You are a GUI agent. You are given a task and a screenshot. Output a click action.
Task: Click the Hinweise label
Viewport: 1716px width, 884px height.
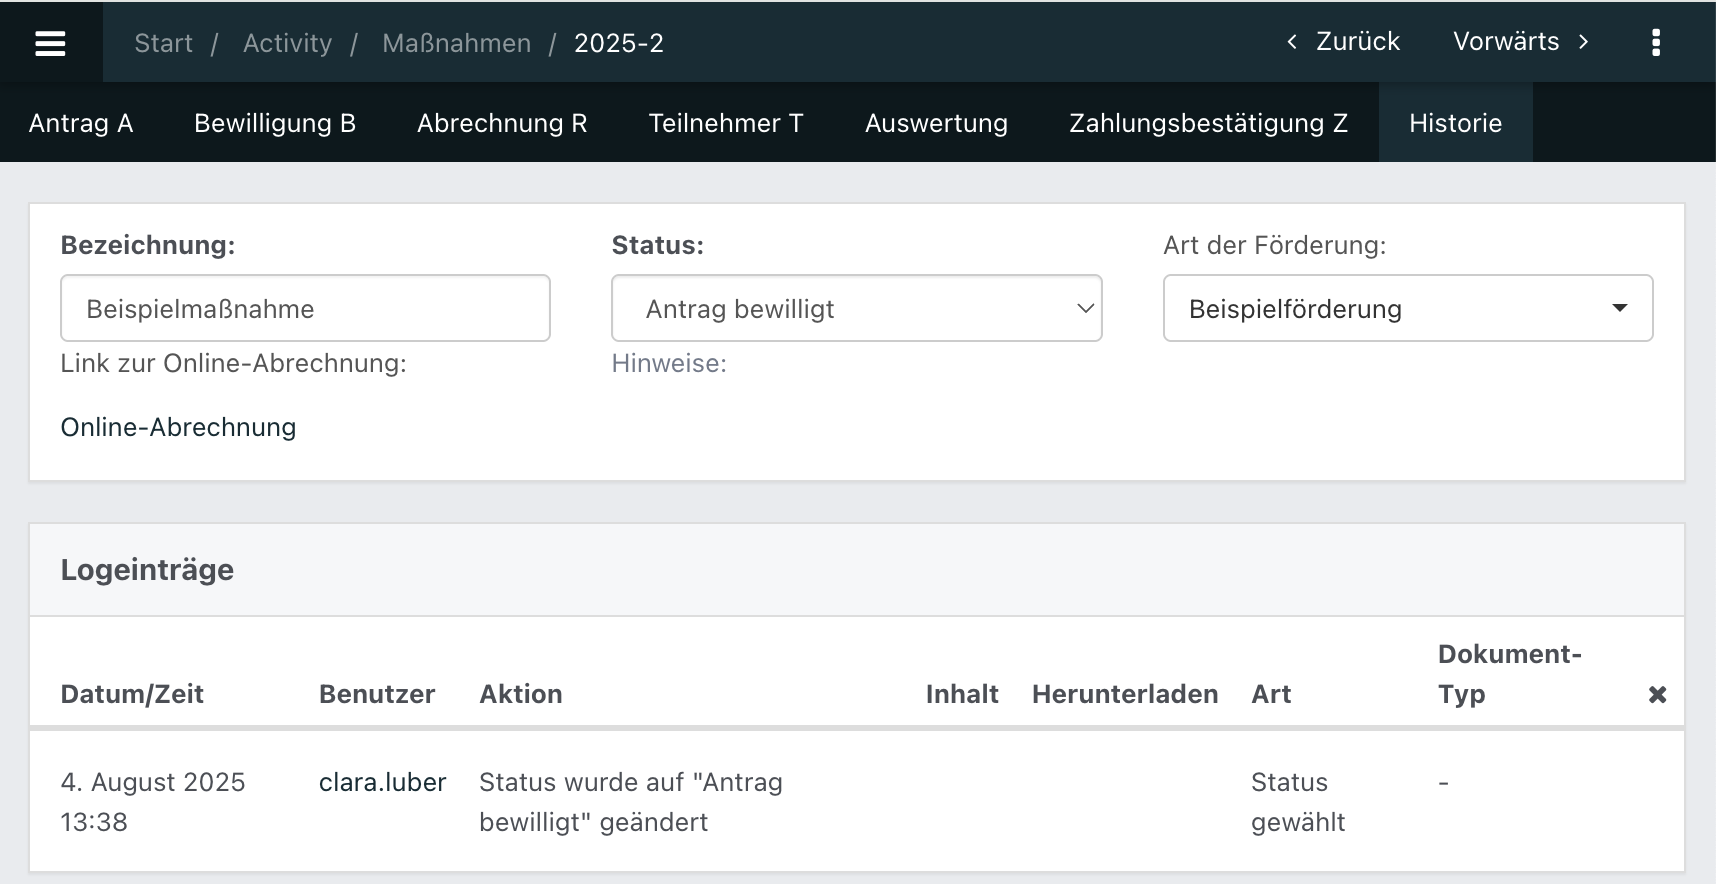[669, 363]
